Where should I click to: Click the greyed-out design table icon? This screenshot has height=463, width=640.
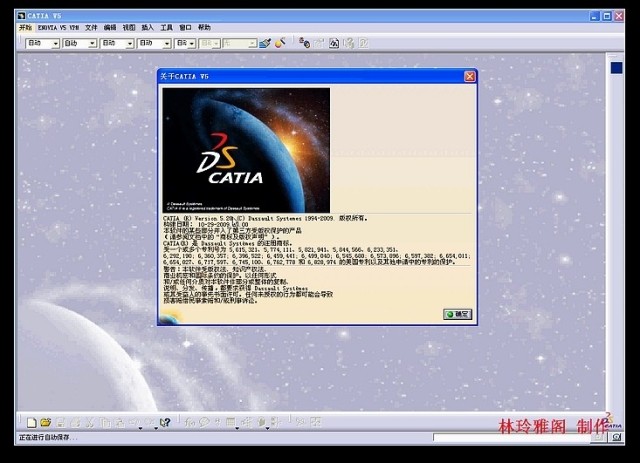pyautogui.click(x=231, y=422)
